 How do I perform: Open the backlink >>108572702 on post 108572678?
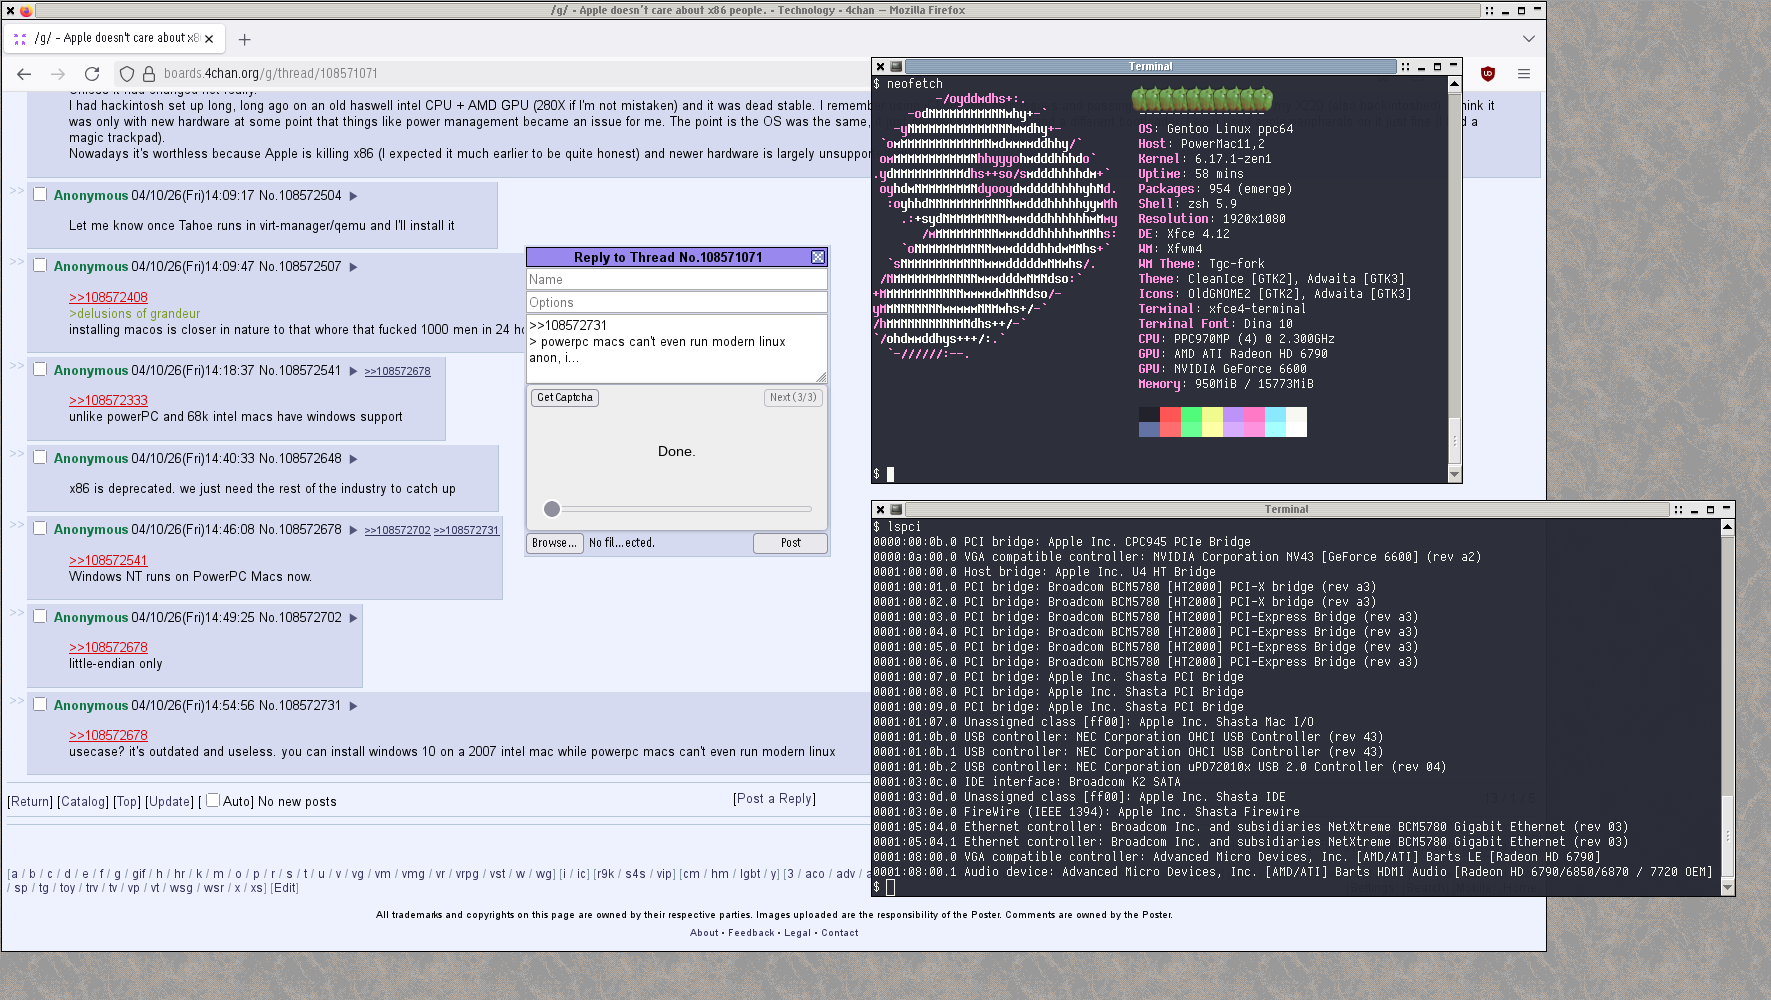coord(397,531)
